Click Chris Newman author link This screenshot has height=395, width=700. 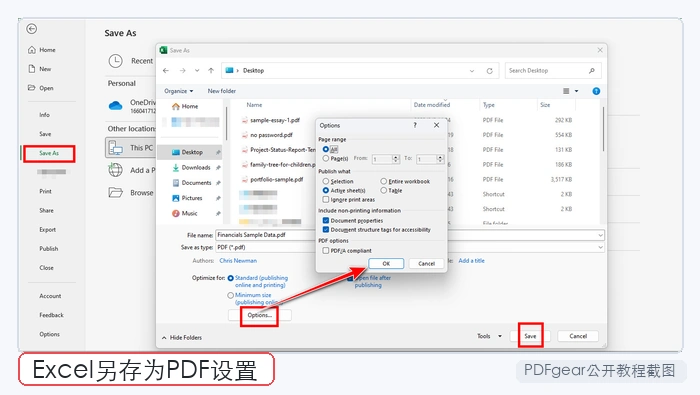[238, 261]
